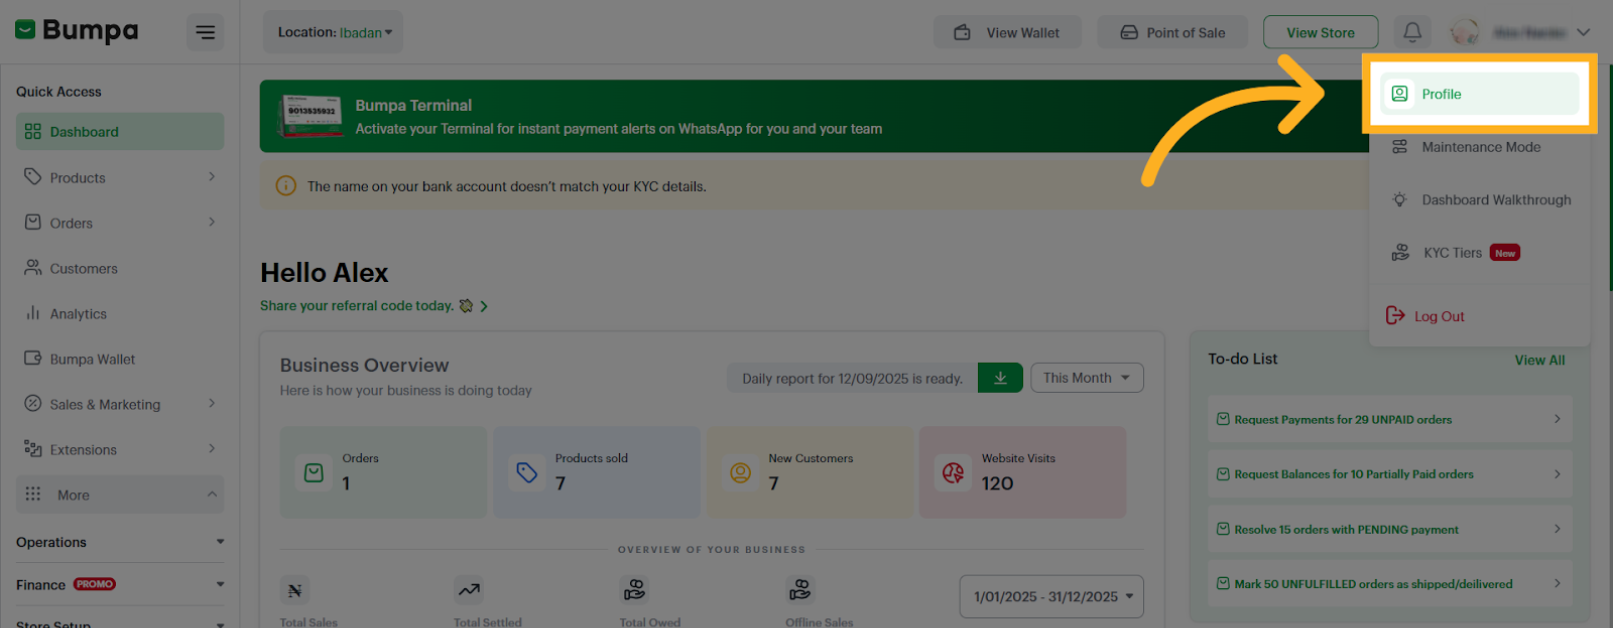The image size is (1613, 628).
Task: Click the Sales & Marketing percent icon
Action: pos(33,404)
